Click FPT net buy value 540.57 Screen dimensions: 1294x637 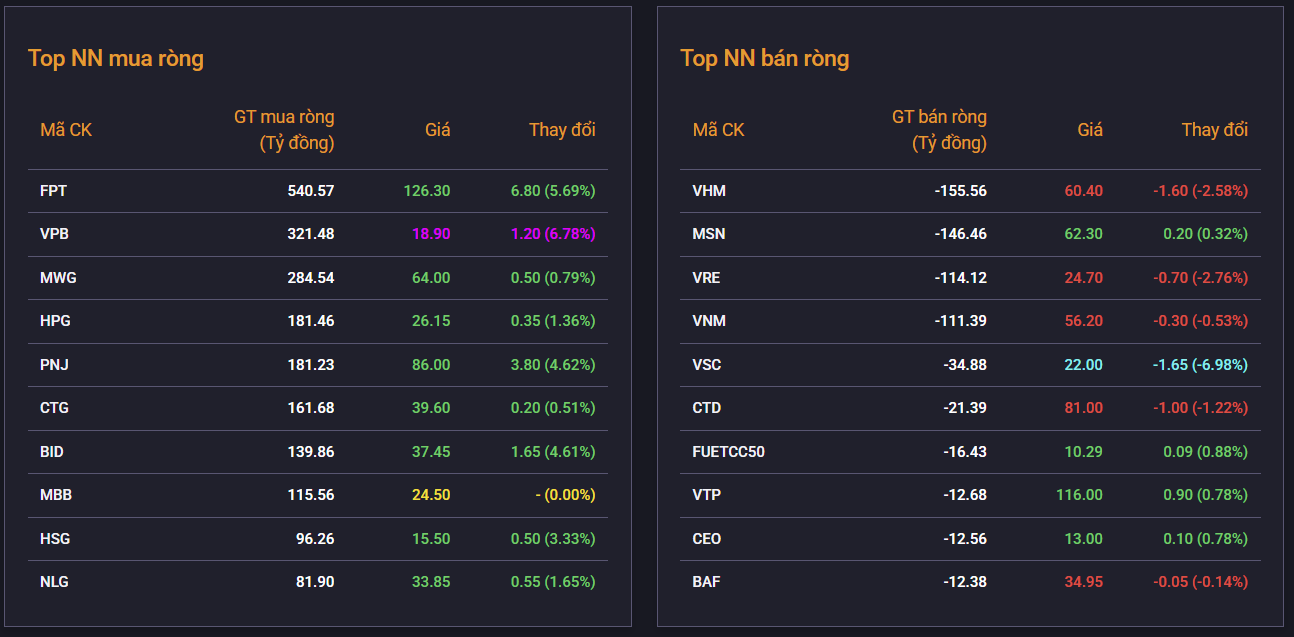pos(309,191)
